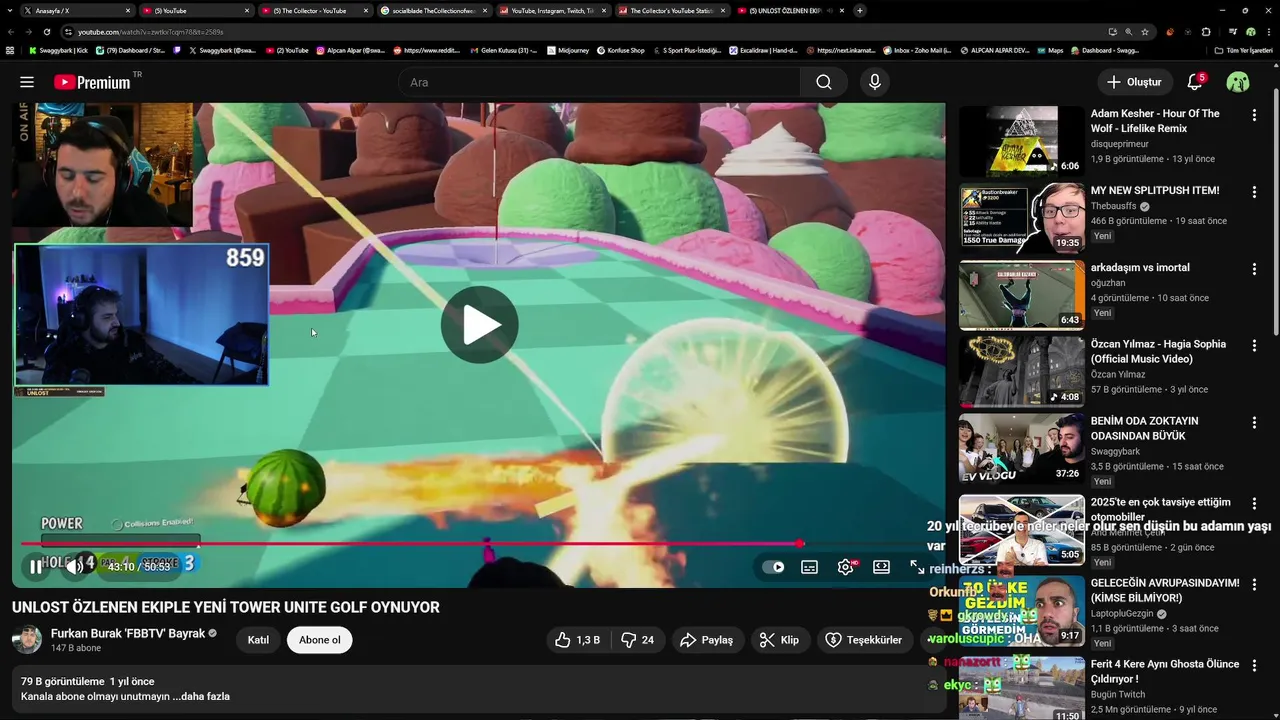Open the channel avatar of Furkan Burak
Image resolution: width=1280 pixels, height=720 pixels.
tap(27, 640)
